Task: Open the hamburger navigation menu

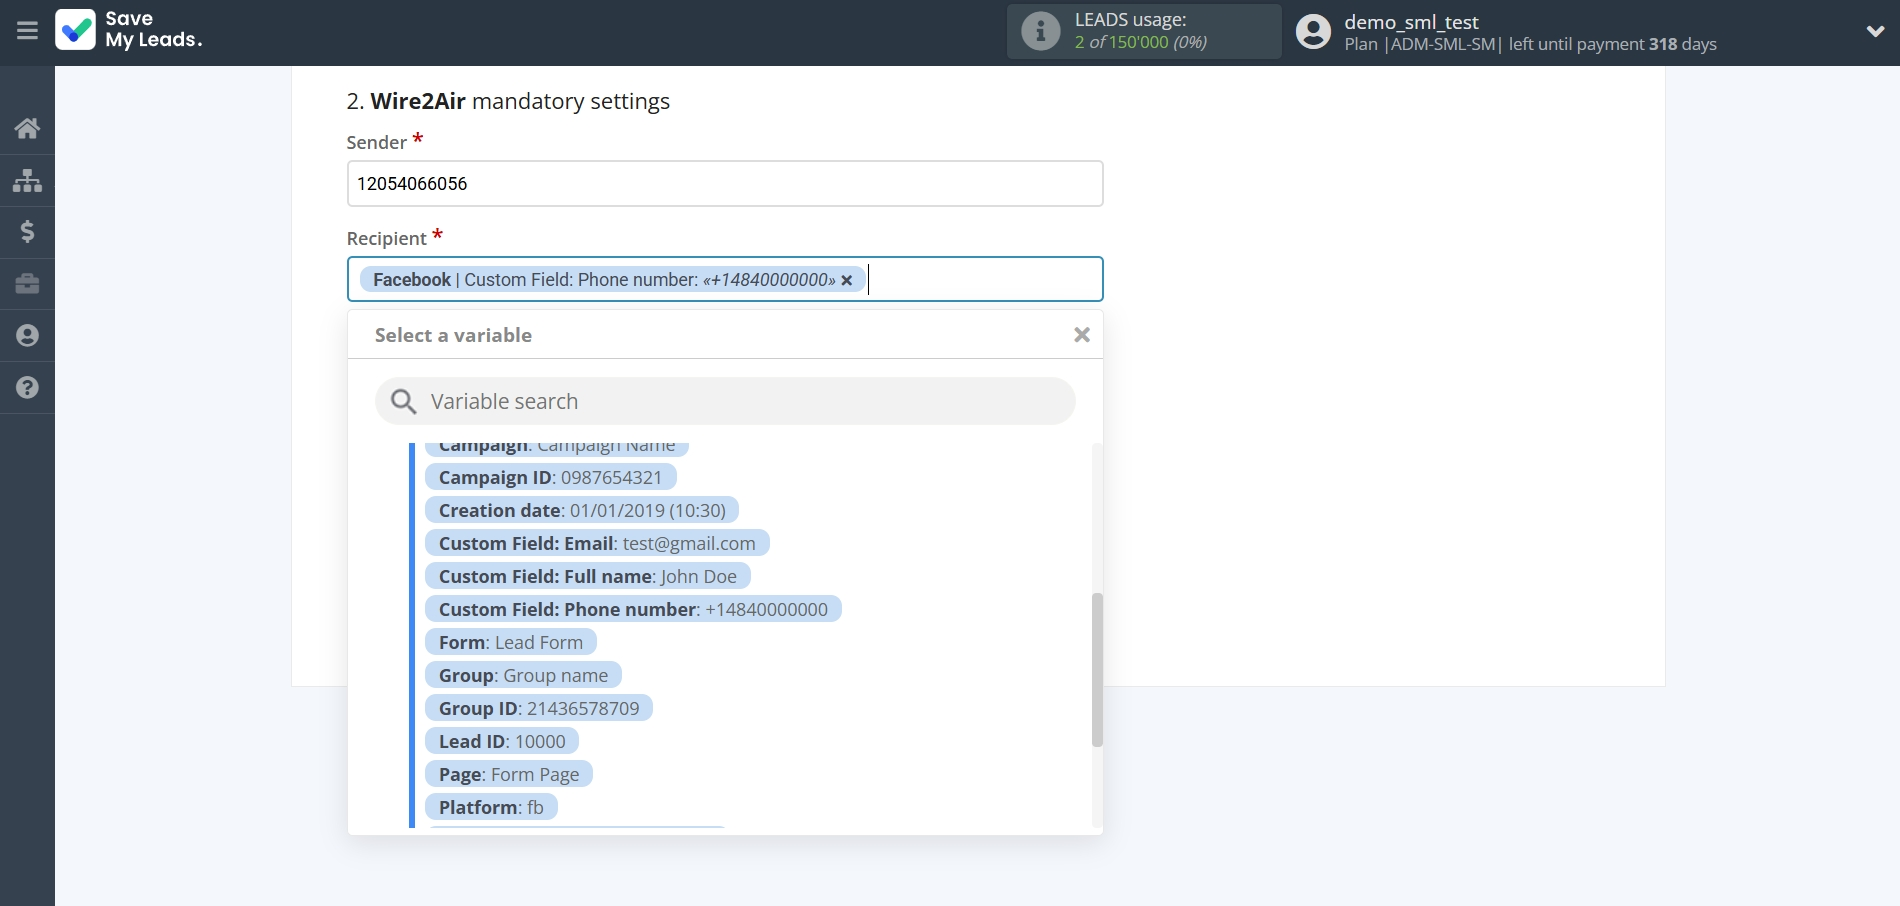Action: [27, 30]
